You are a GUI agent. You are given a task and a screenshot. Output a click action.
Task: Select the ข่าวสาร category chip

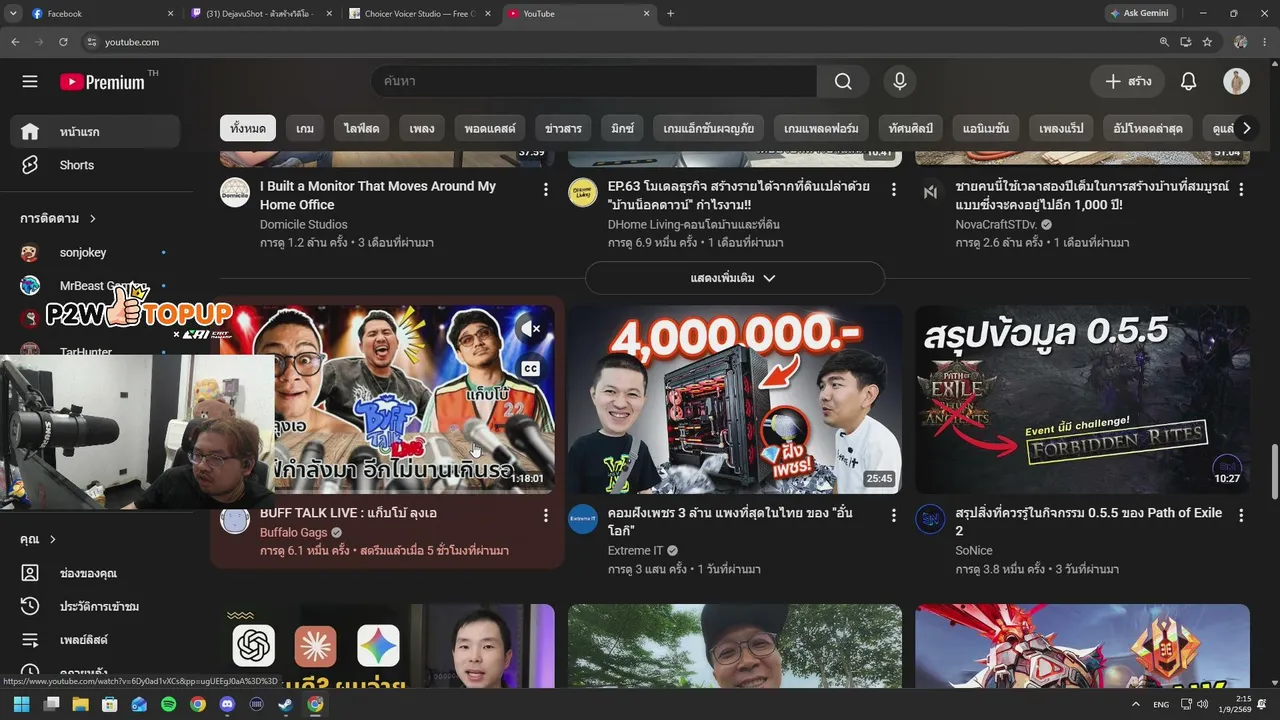coord(563,129)
